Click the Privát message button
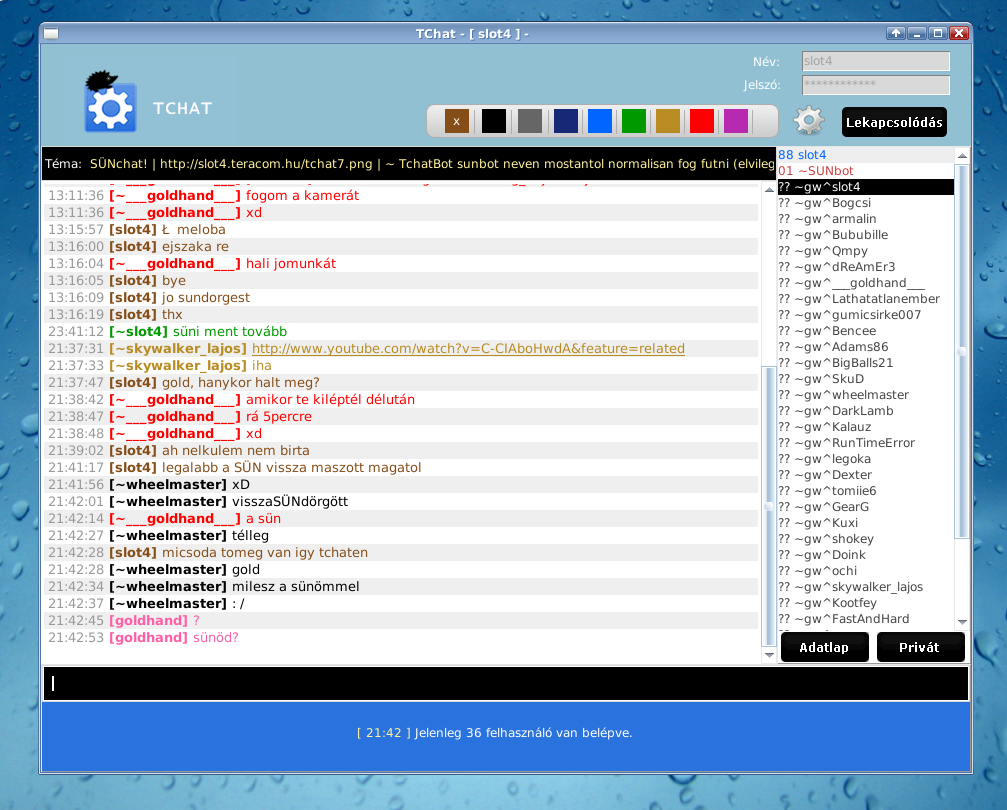The image size is (1007, 810). 919,647
